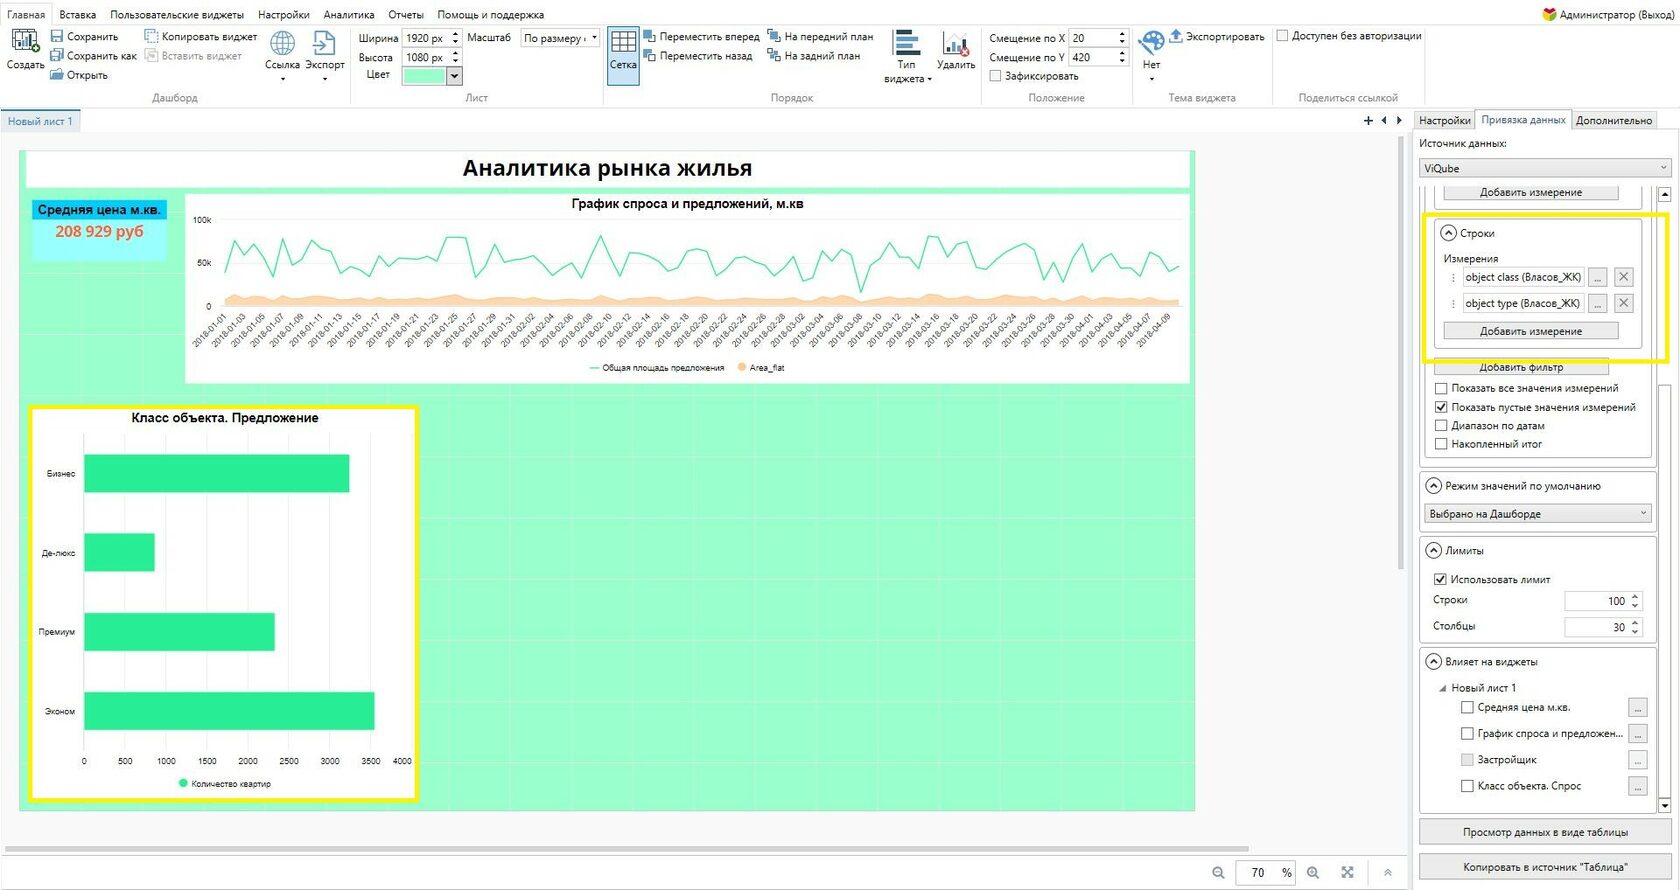This screenshot has width=1680, height=890.
Task: Click Просмотр данных в виде таблицы
Action: tap(1545, 832)
